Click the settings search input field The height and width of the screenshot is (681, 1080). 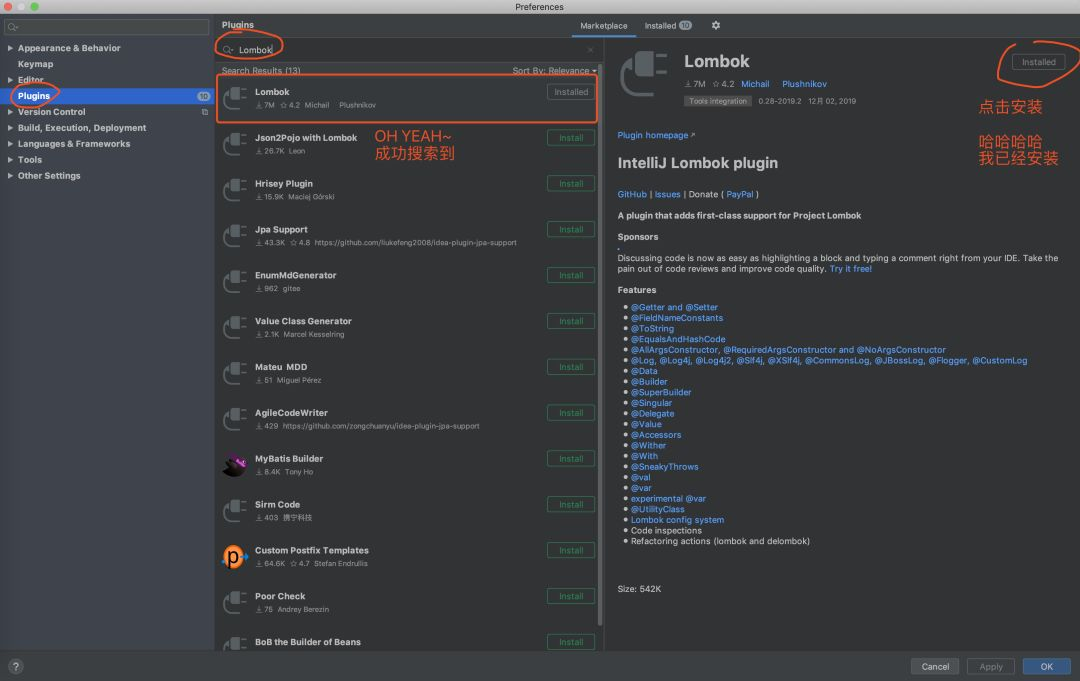tap(107, 28)
